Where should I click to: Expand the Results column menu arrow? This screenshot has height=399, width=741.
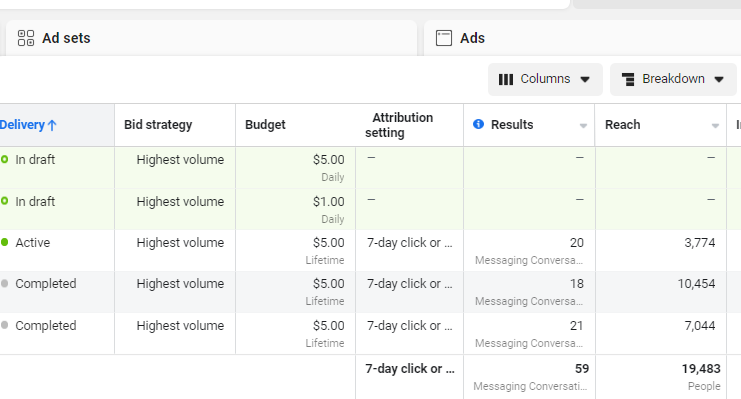point(583,126)
